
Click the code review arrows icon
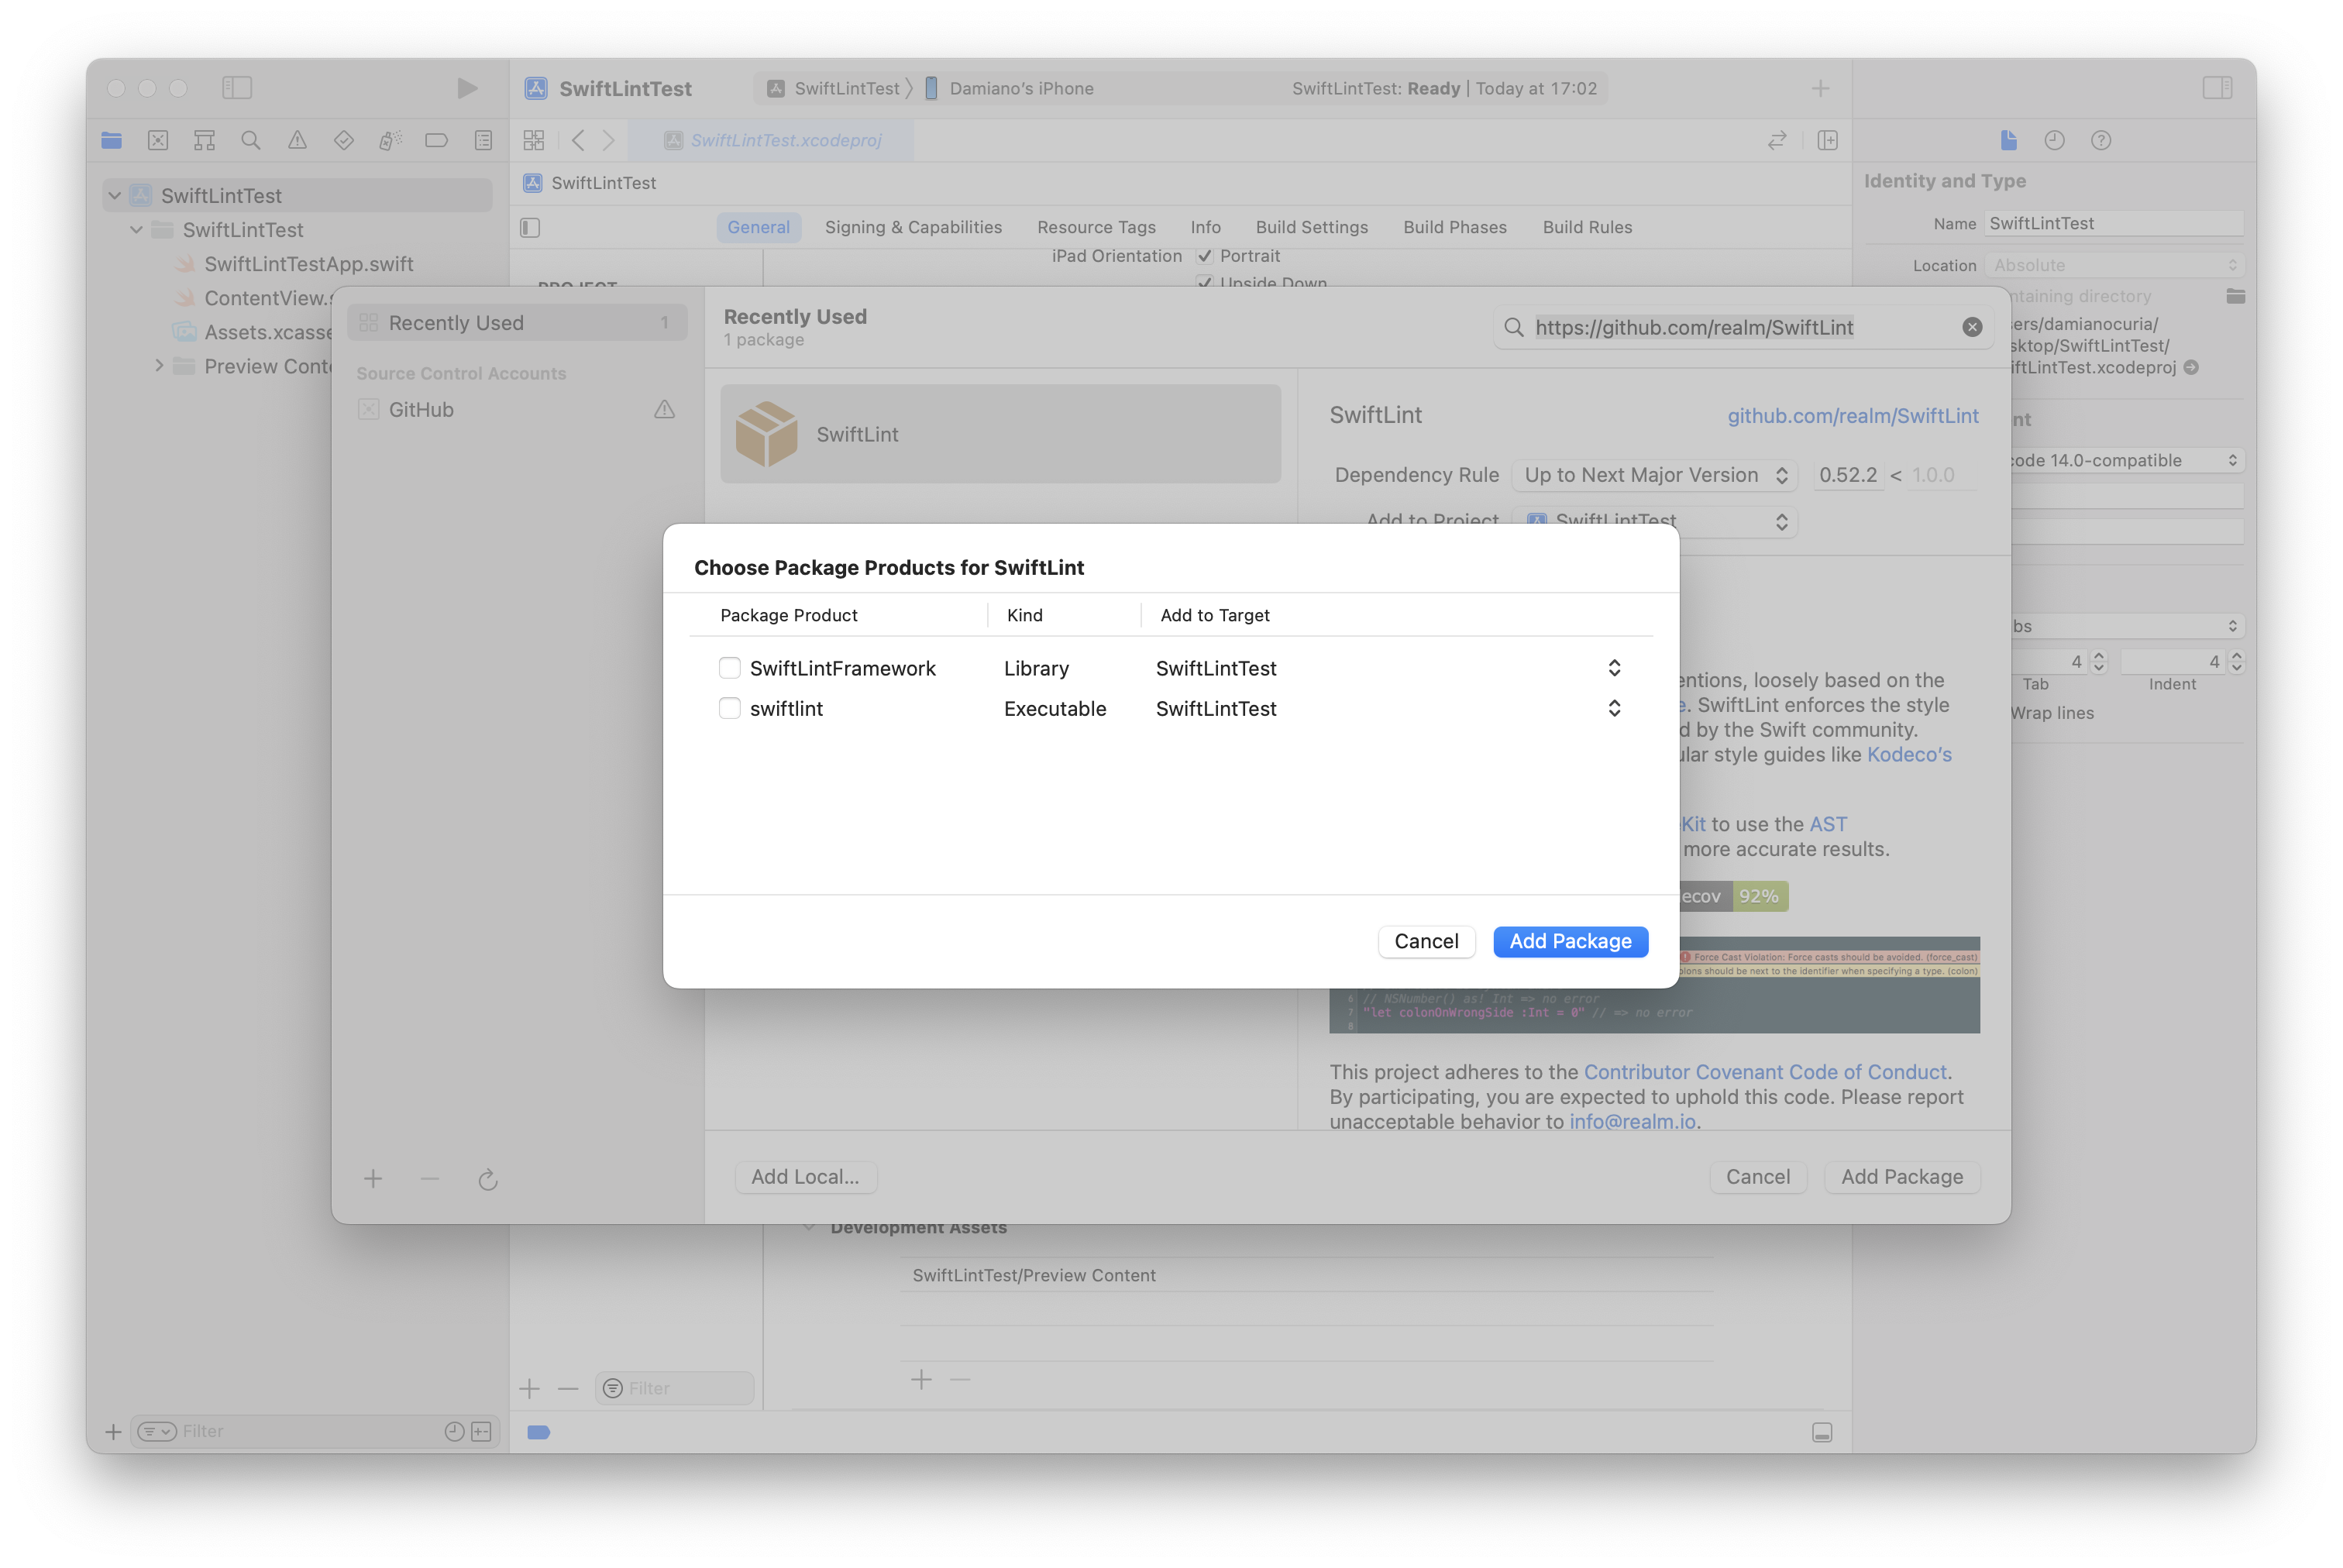pos(1776,140)
